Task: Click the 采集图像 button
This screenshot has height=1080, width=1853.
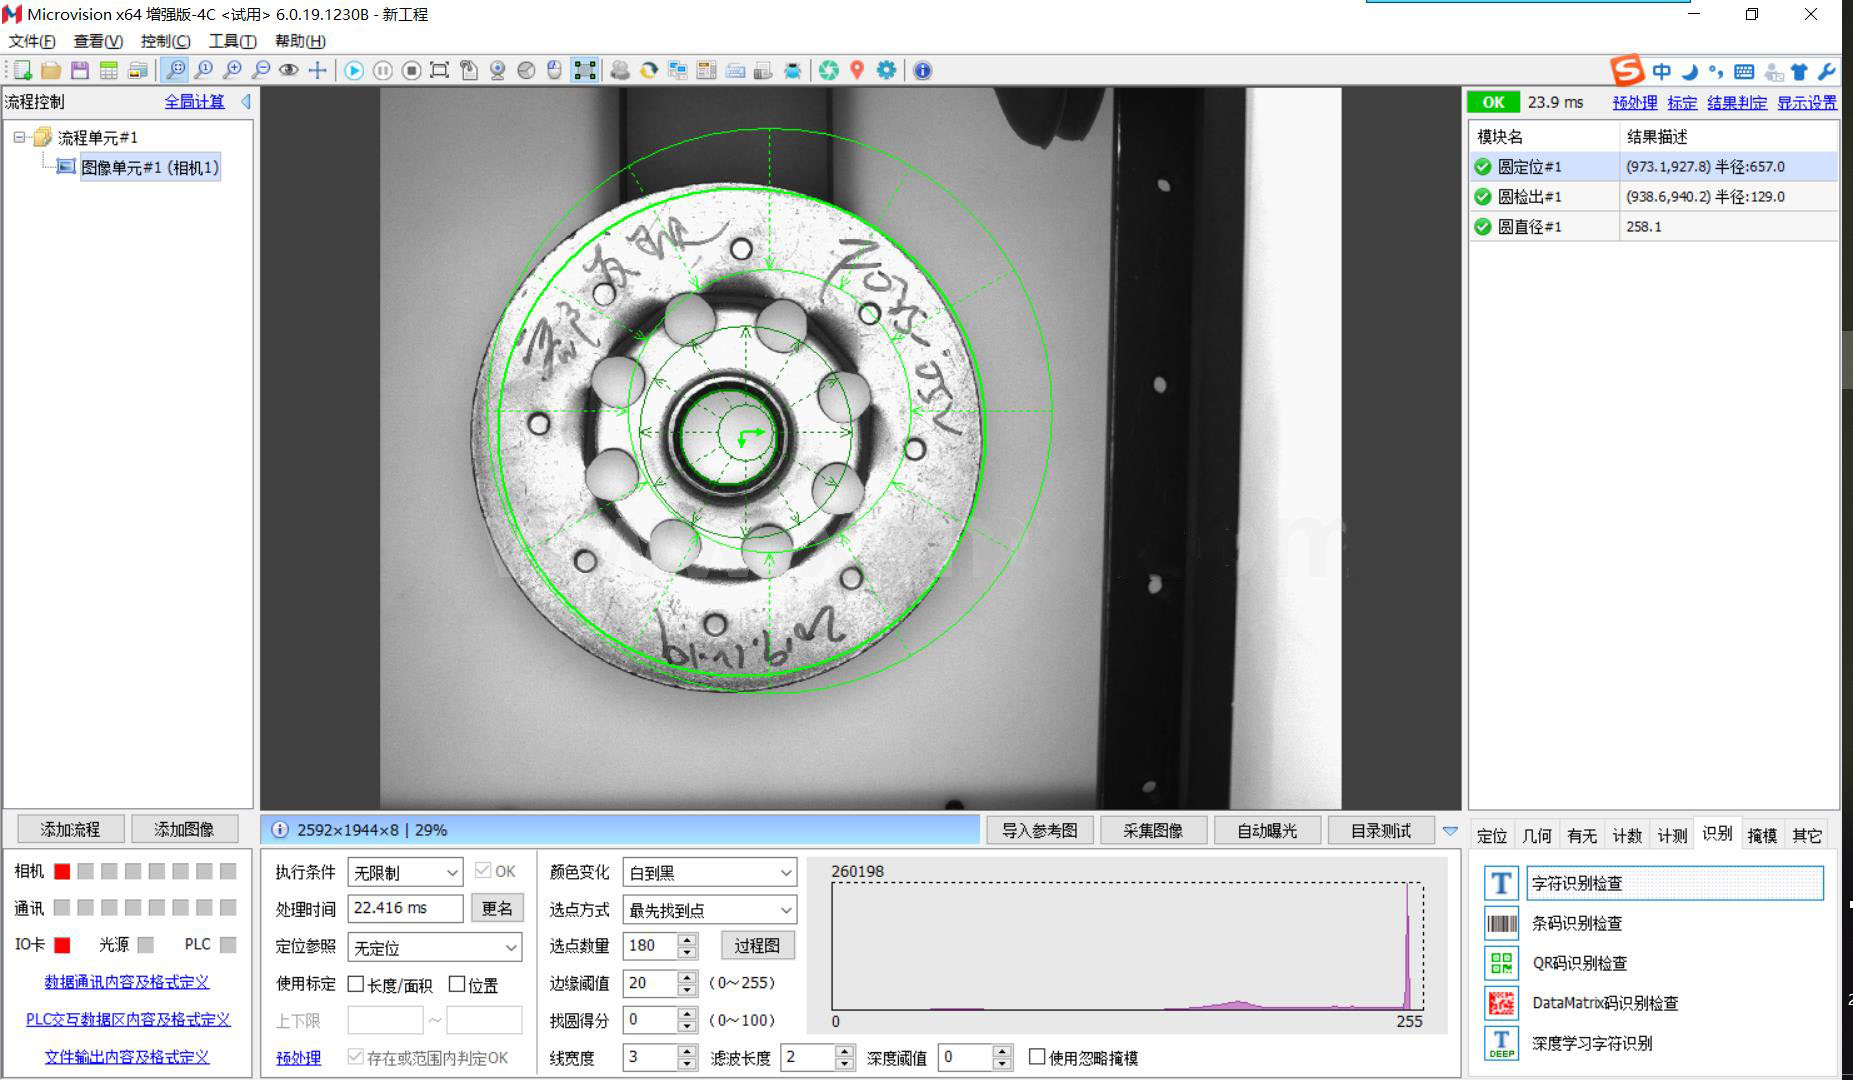Action: point(1153,830)
